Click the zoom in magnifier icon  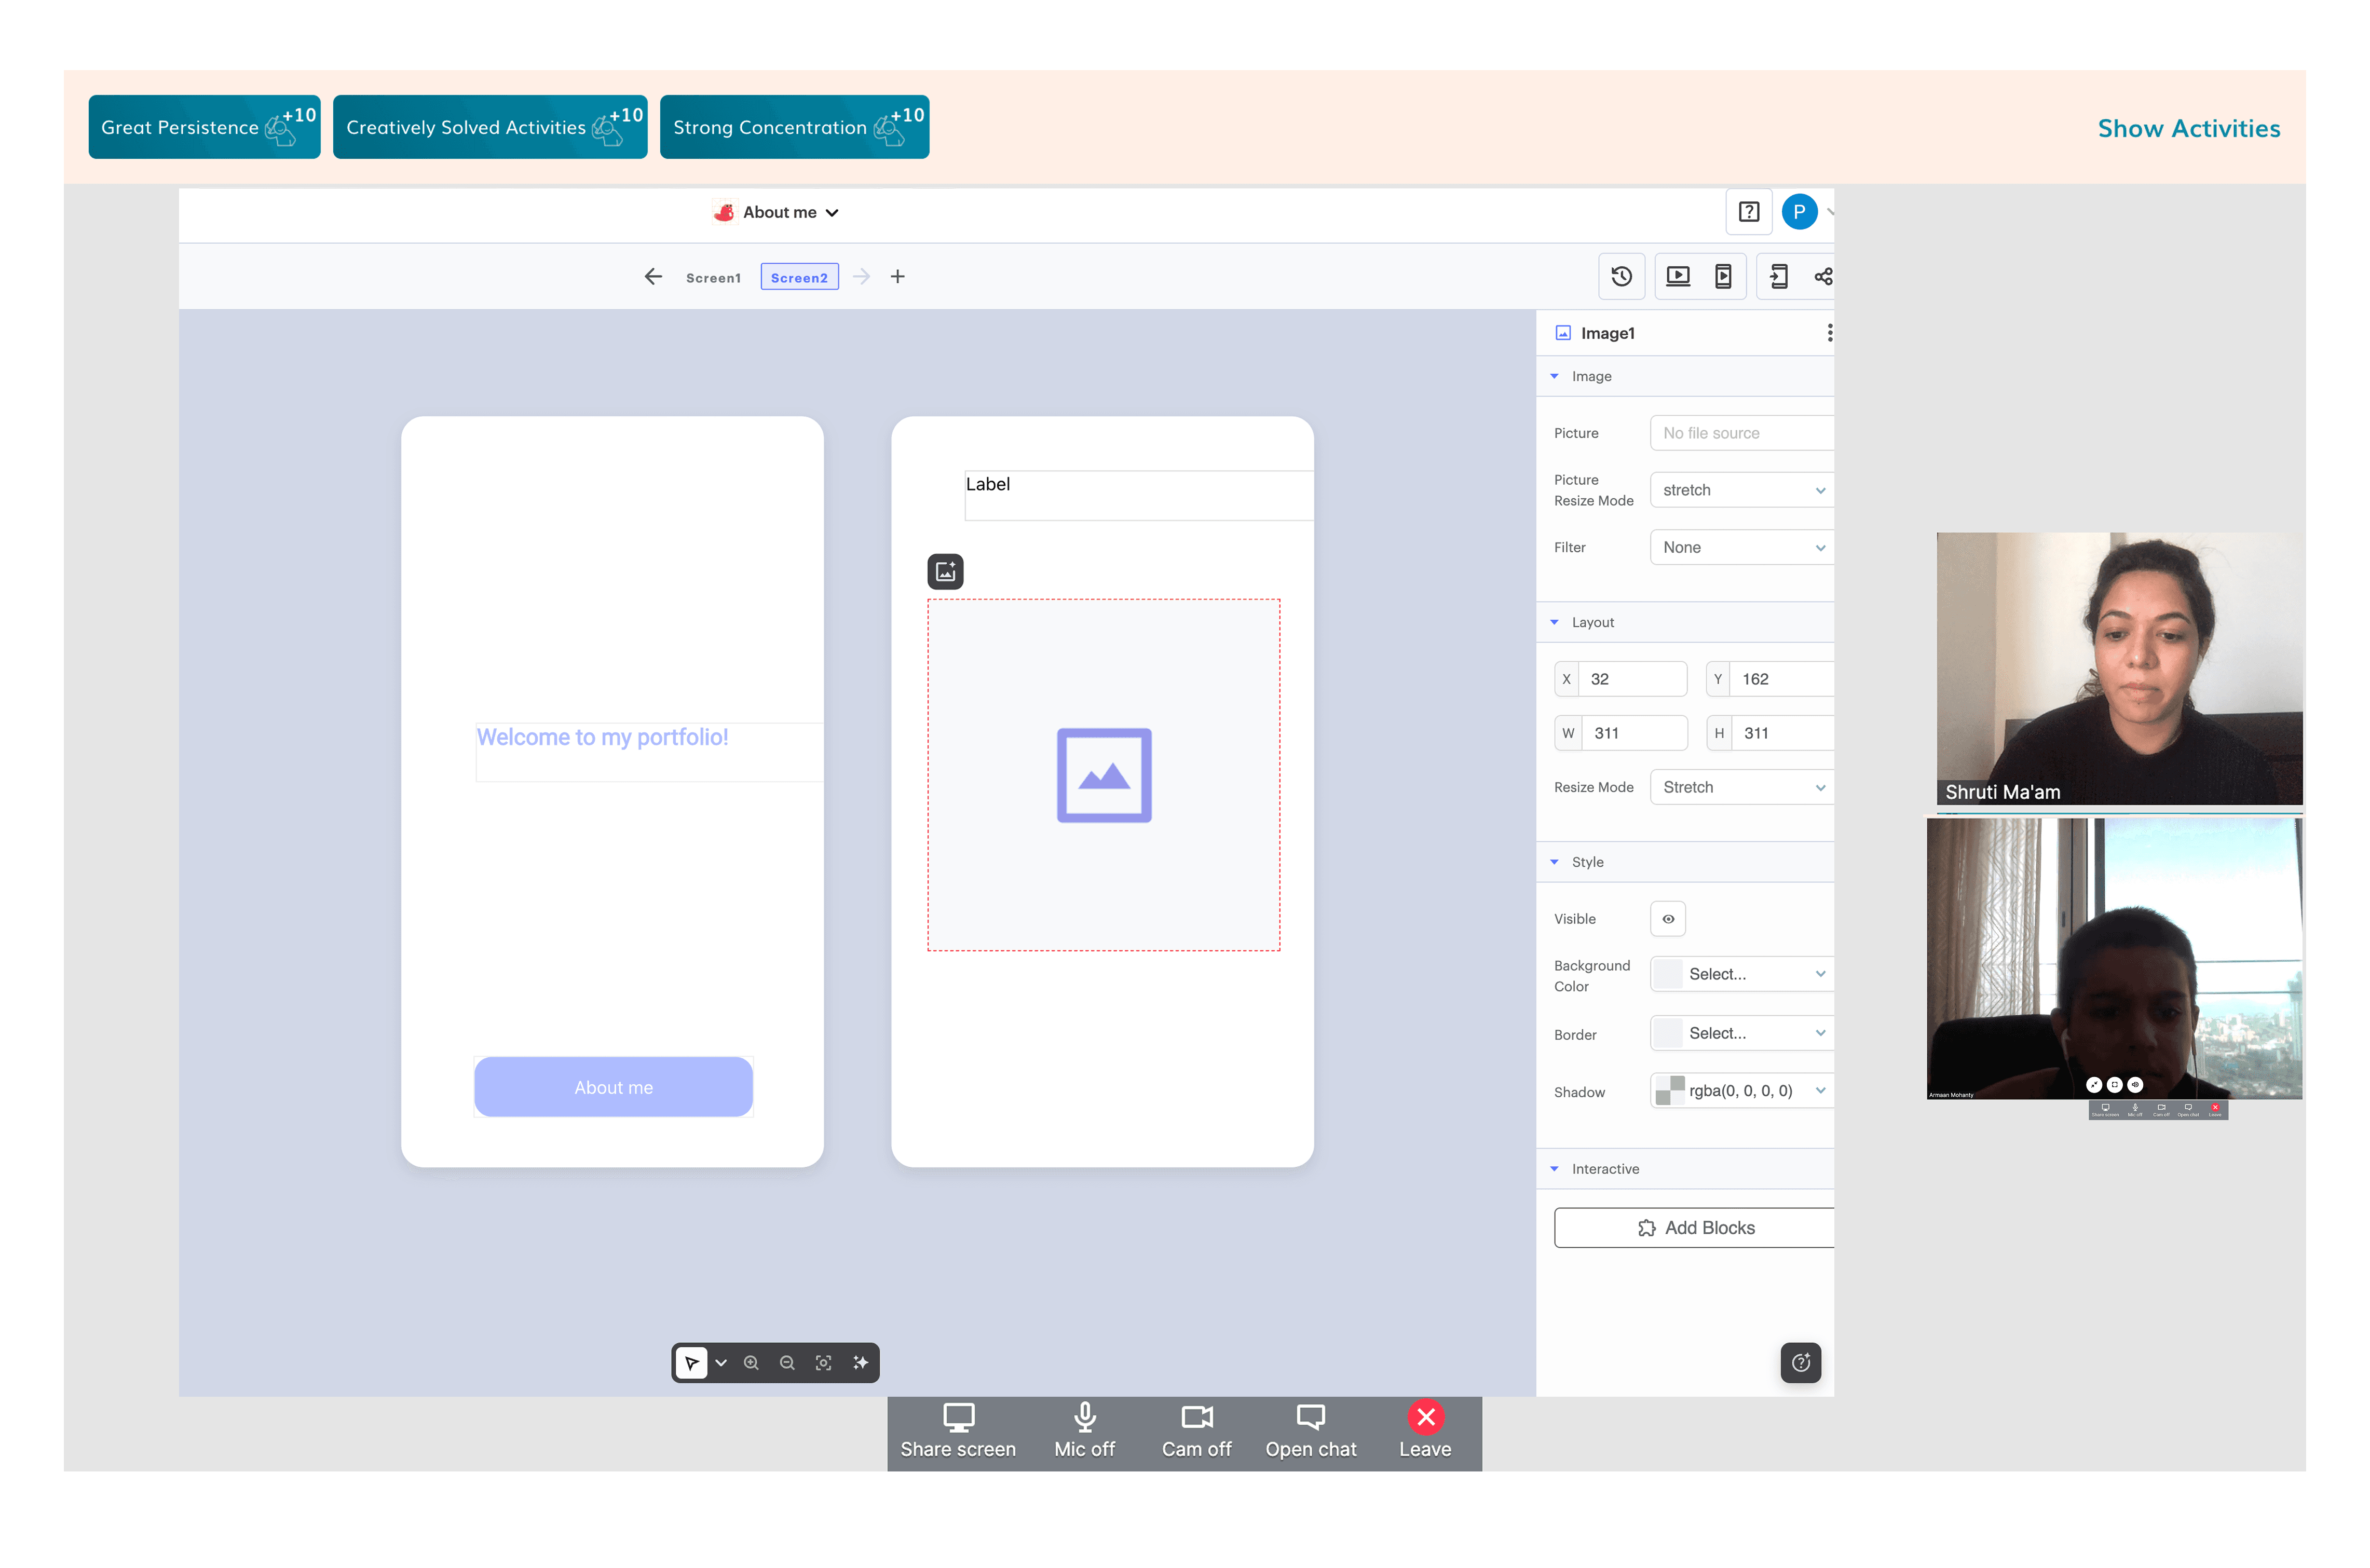tap(751, 1363)
